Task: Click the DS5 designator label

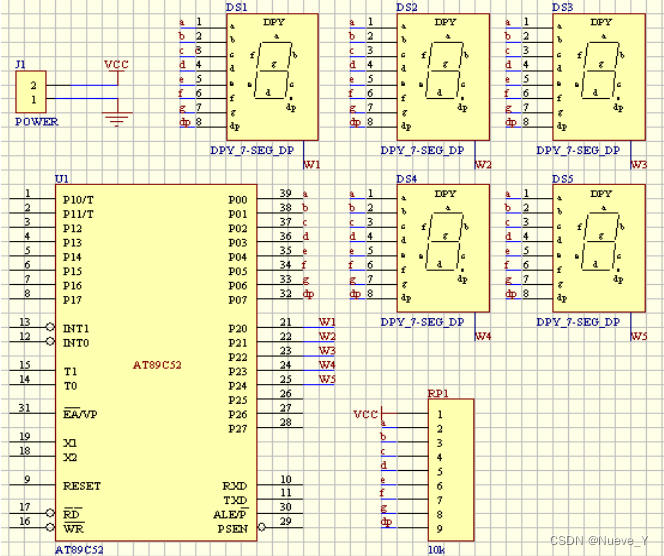Action: coord(562,179)
